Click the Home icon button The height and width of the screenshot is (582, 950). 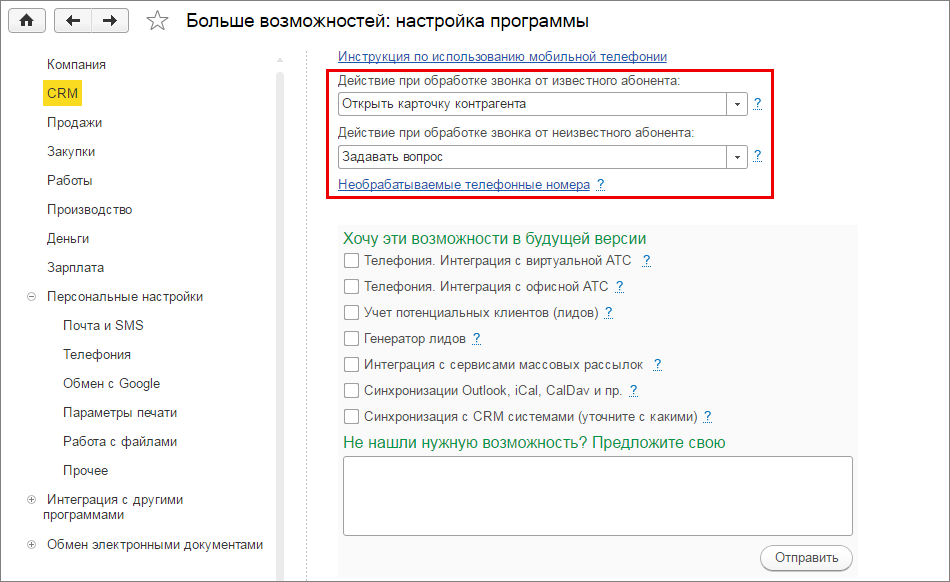(x=26, y=20)
